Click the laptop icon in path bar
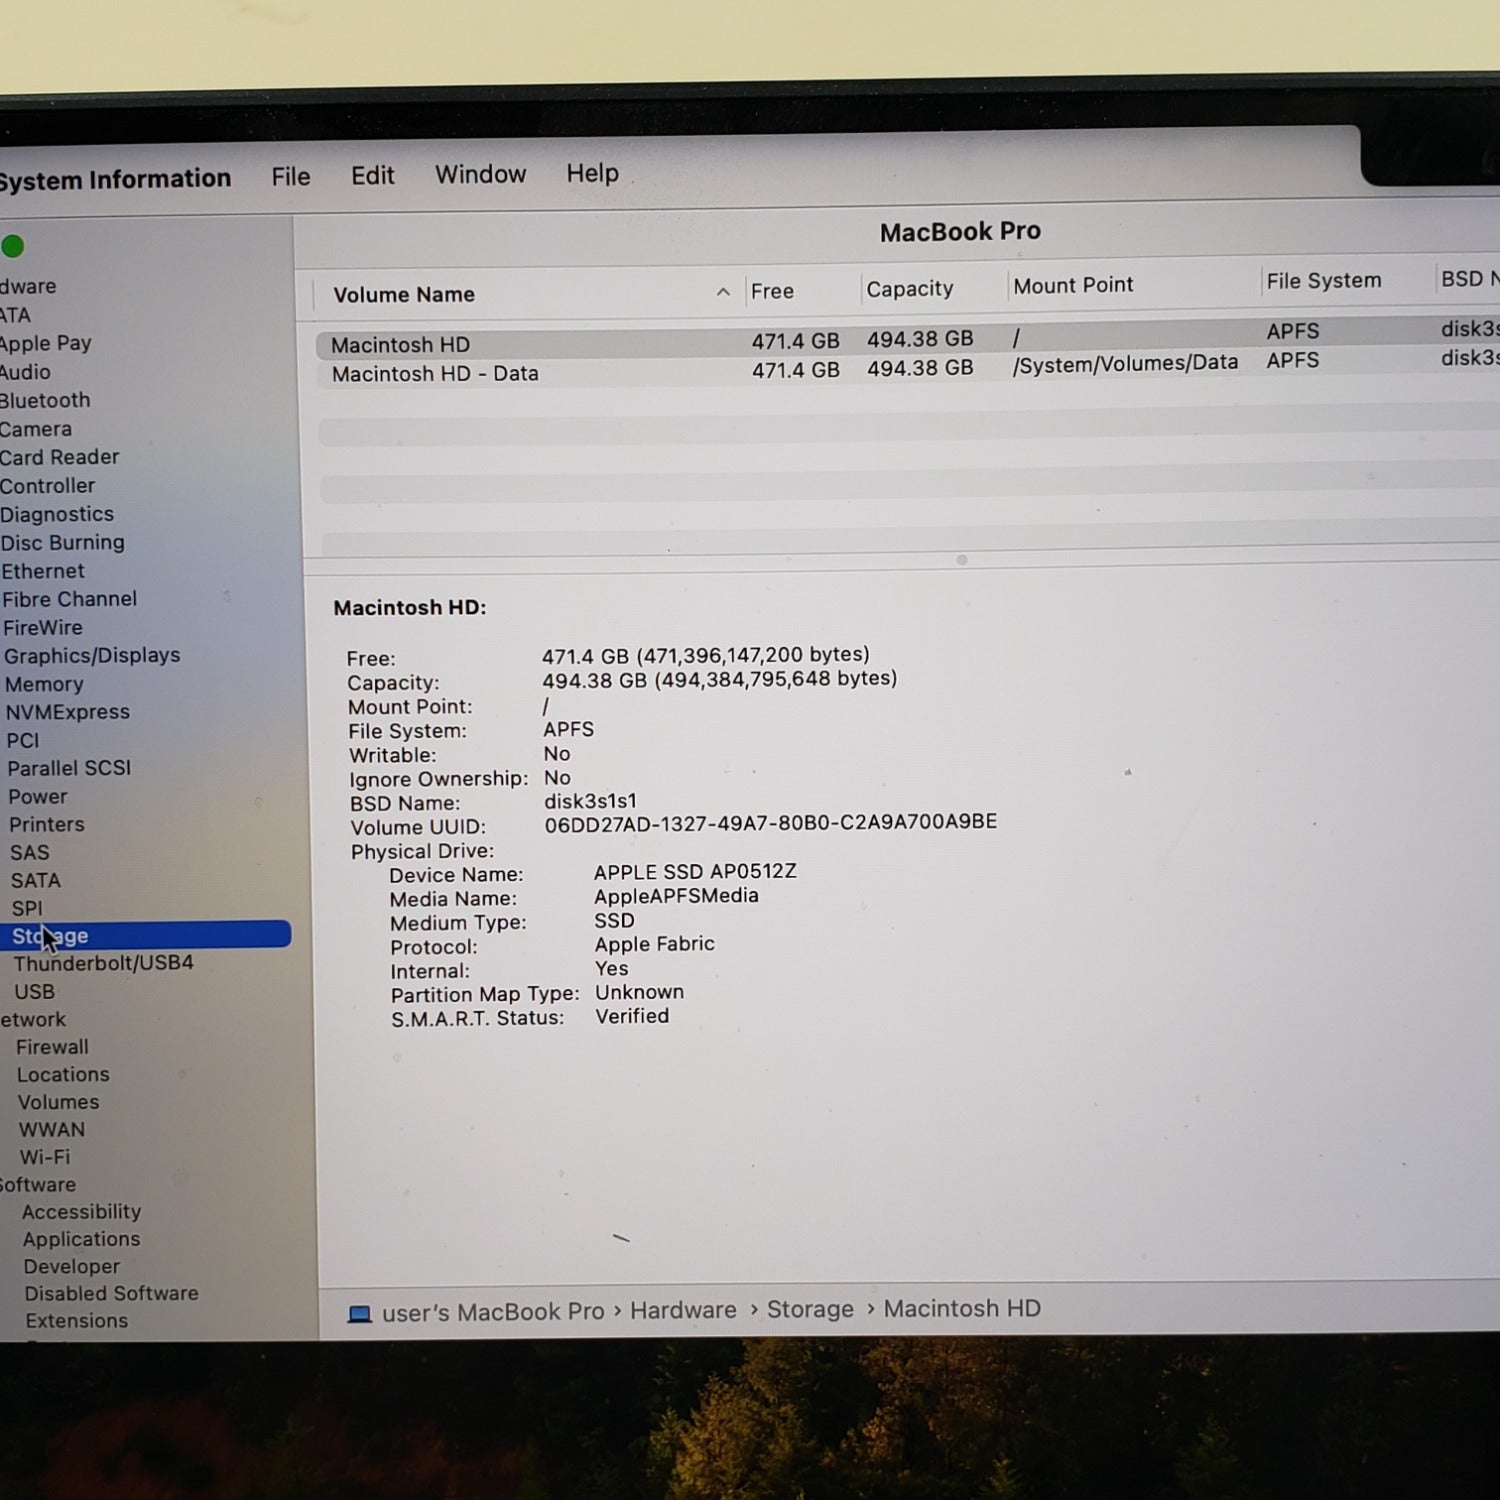Screen dimensions: 1500x1500 click(x=359, y=1313)
